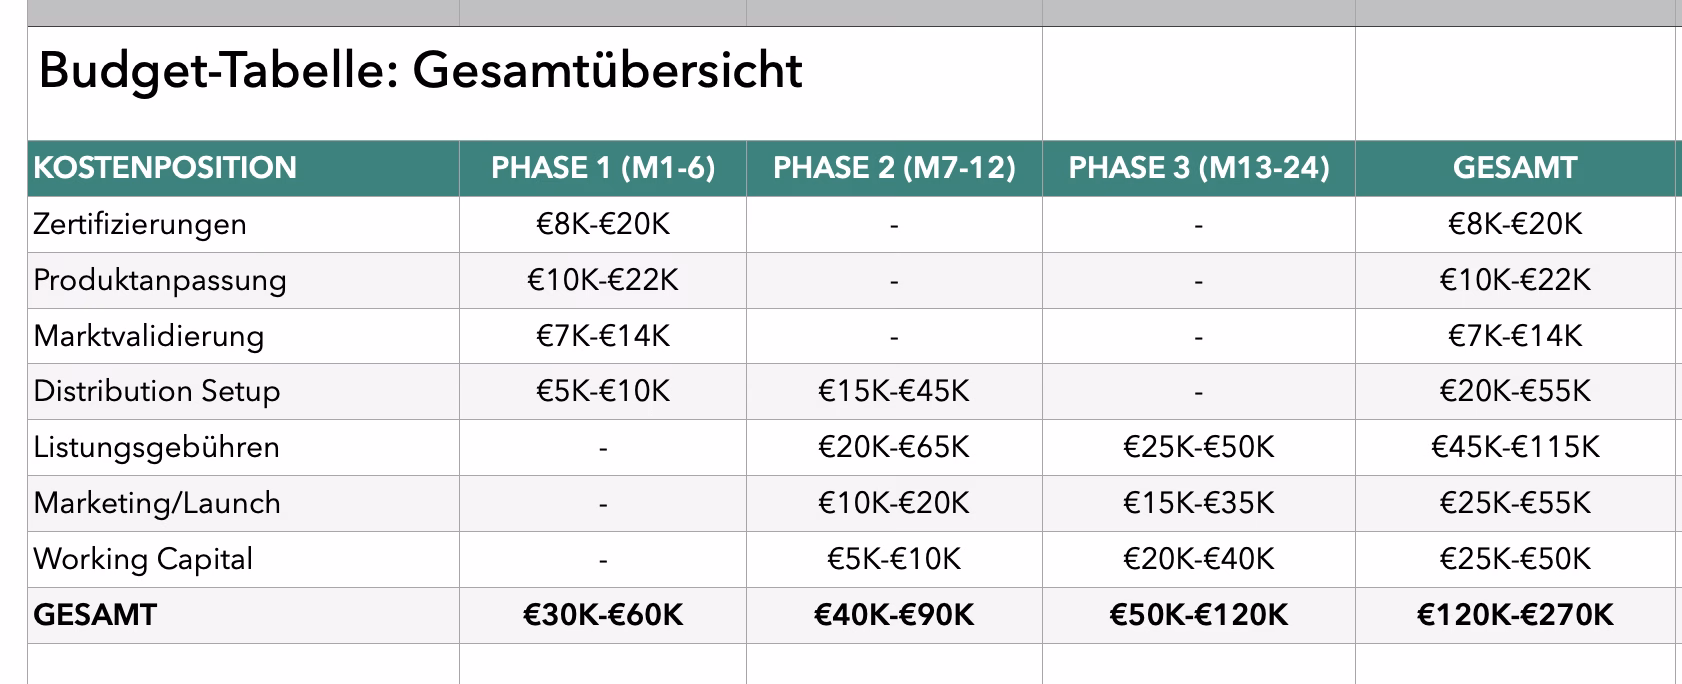Click the PHASE 2 (M7-12) header cell

pos(894,168)
